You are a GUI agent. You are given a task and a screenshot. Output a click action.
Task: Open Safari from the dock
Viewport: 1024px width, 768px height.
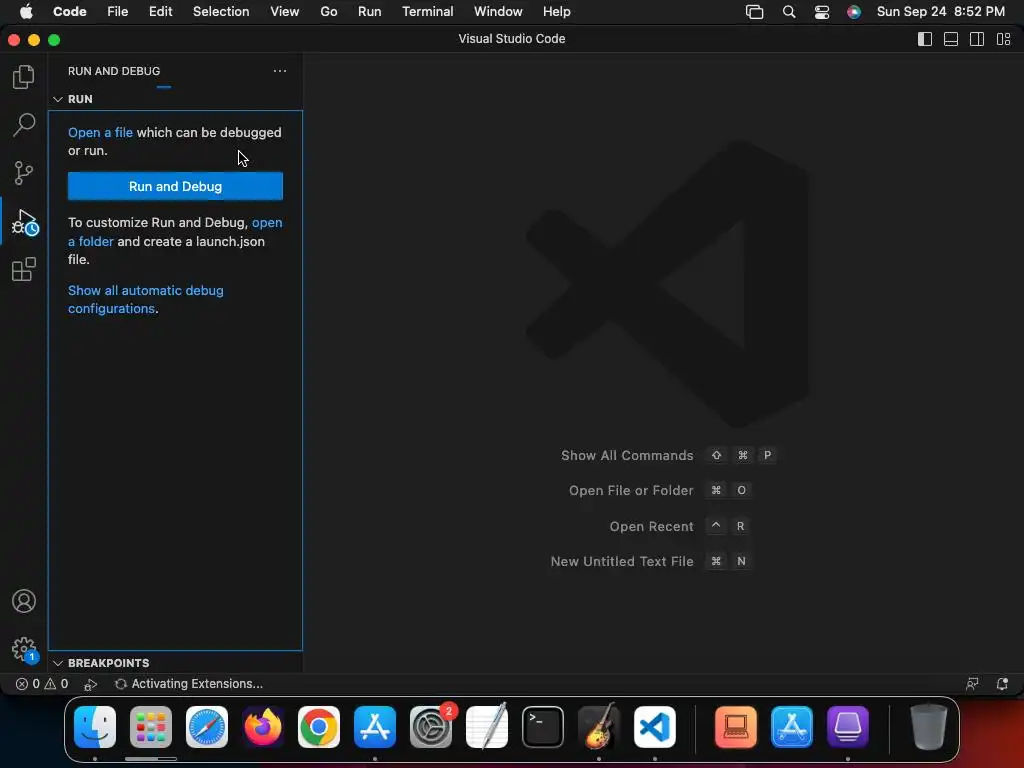click(207, 727)
